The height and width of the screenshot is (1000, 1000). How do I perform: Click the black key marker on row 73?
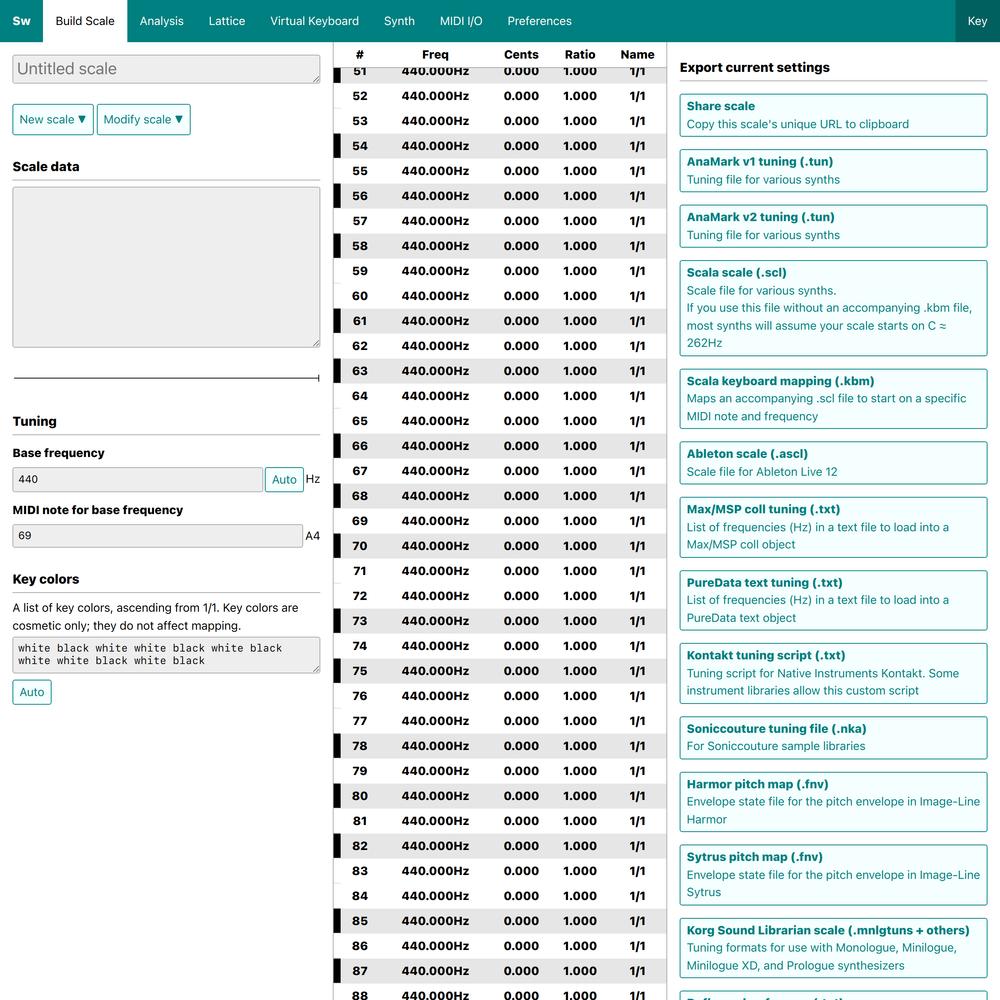pos(337,621)
